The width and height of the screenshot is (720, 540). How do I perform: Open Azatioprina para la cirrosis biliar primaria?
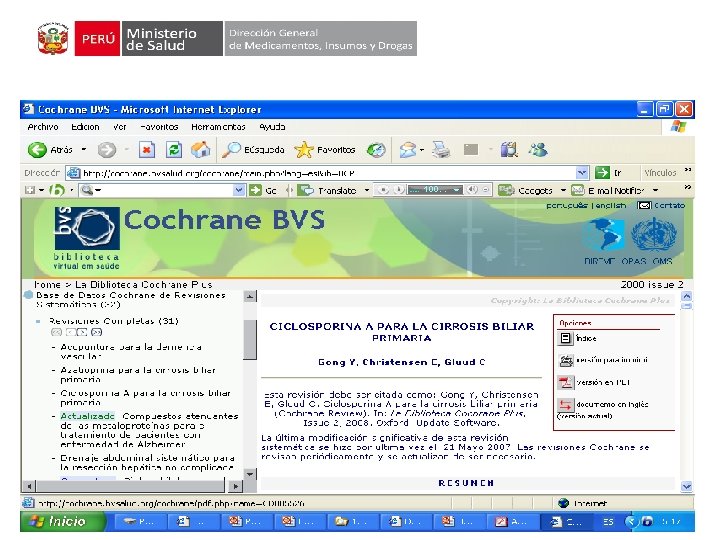coord(138,375)
